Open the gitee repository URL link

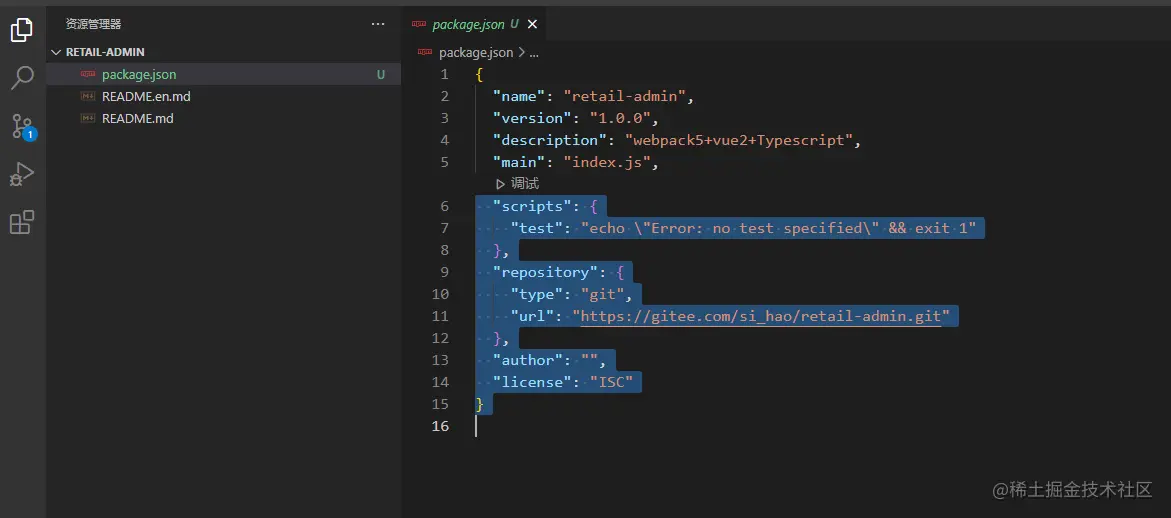click(x=760, y=316)
